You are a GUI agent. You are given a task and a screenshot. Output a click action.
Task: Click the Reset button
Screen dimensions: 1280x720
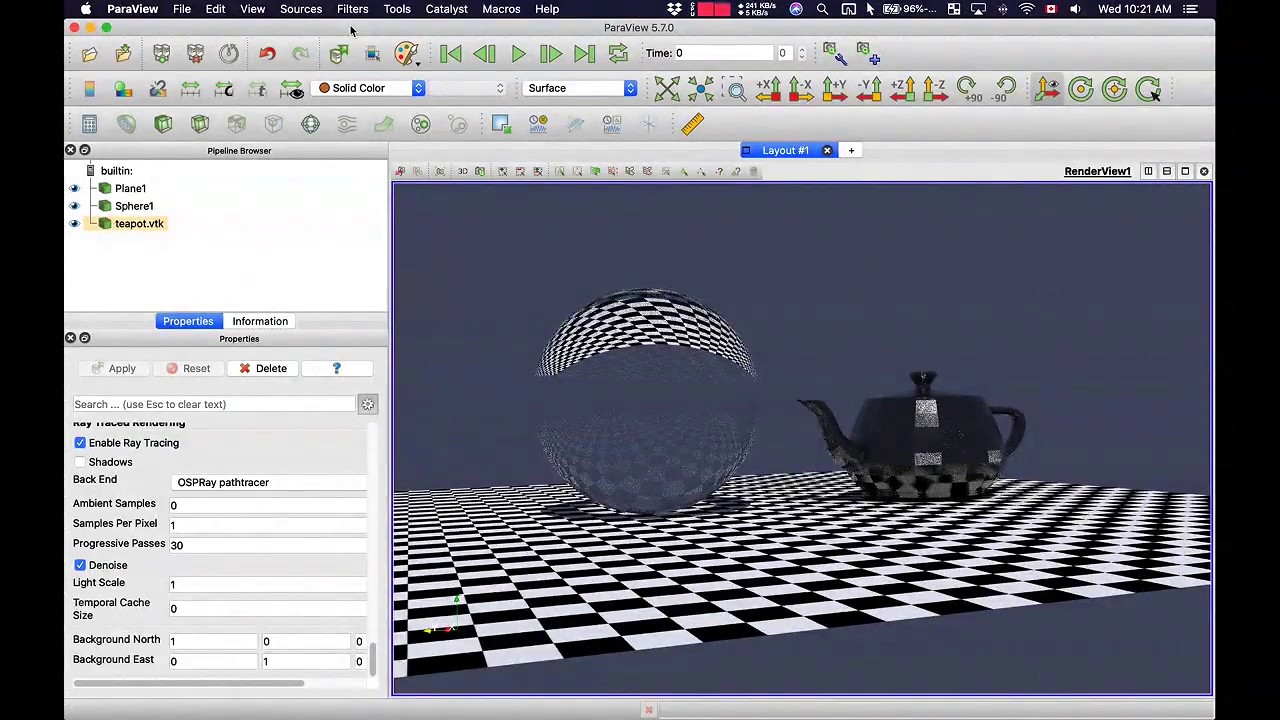188,368
